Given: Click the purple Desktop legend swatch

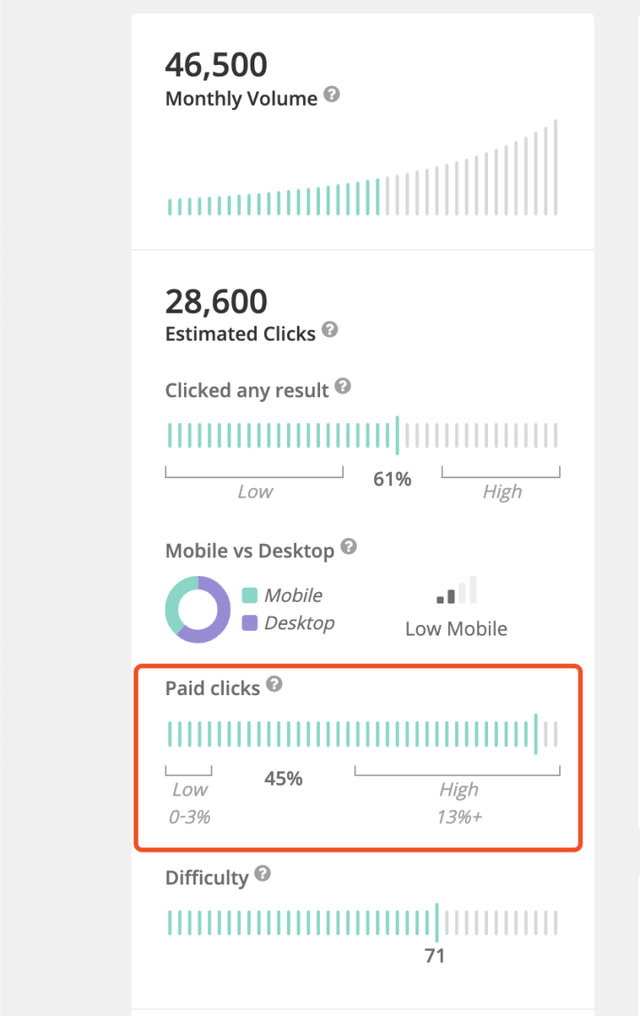Looking at the screenshot, I should pos(250,623).
